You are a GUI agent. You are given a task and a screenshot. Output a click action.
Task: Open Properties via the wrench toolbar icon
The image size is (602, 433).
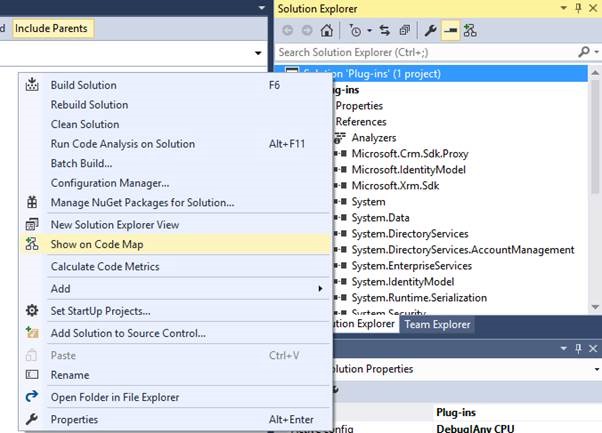click(431, 30)
